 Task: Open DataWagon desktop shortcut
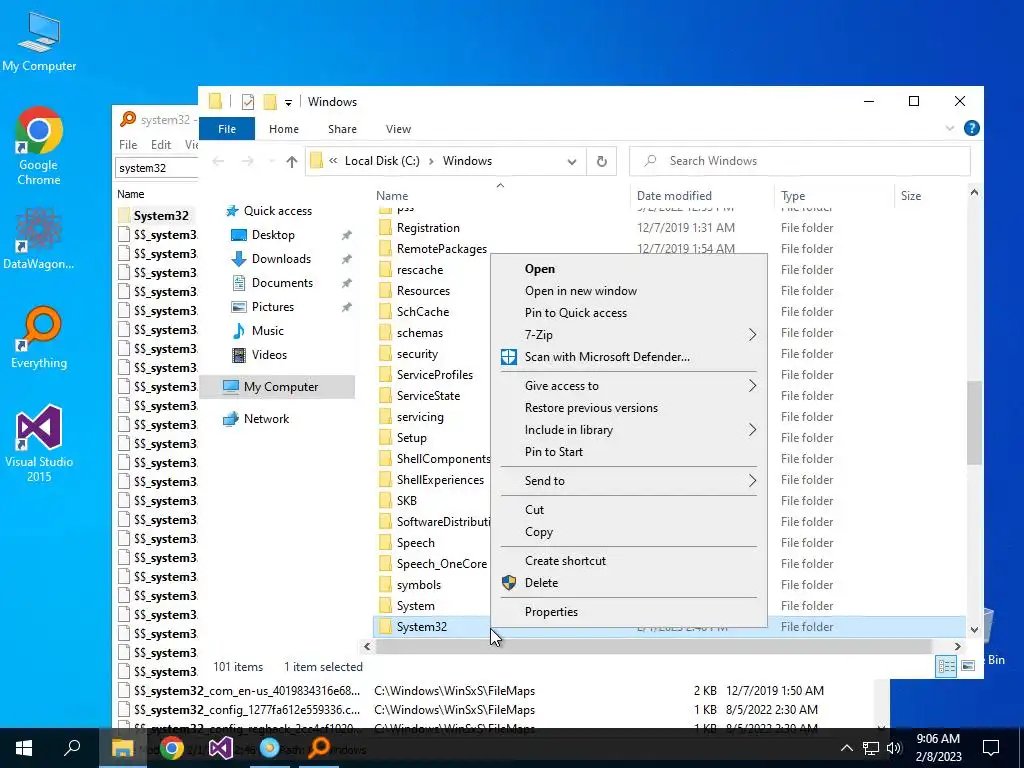(39, 238)
